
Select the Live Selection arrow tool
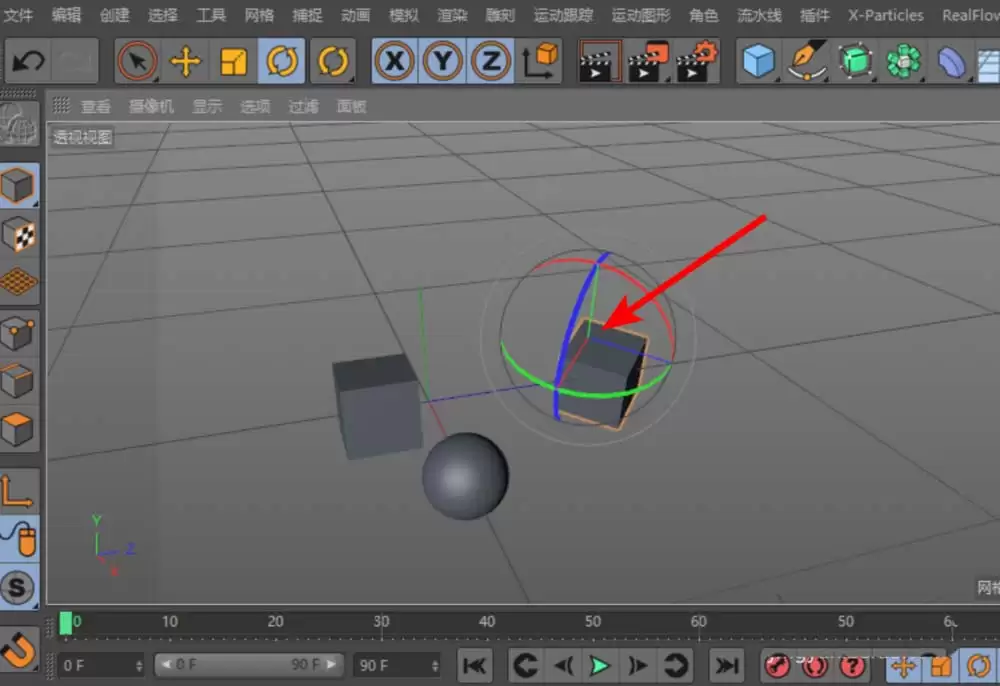[138, 61]
